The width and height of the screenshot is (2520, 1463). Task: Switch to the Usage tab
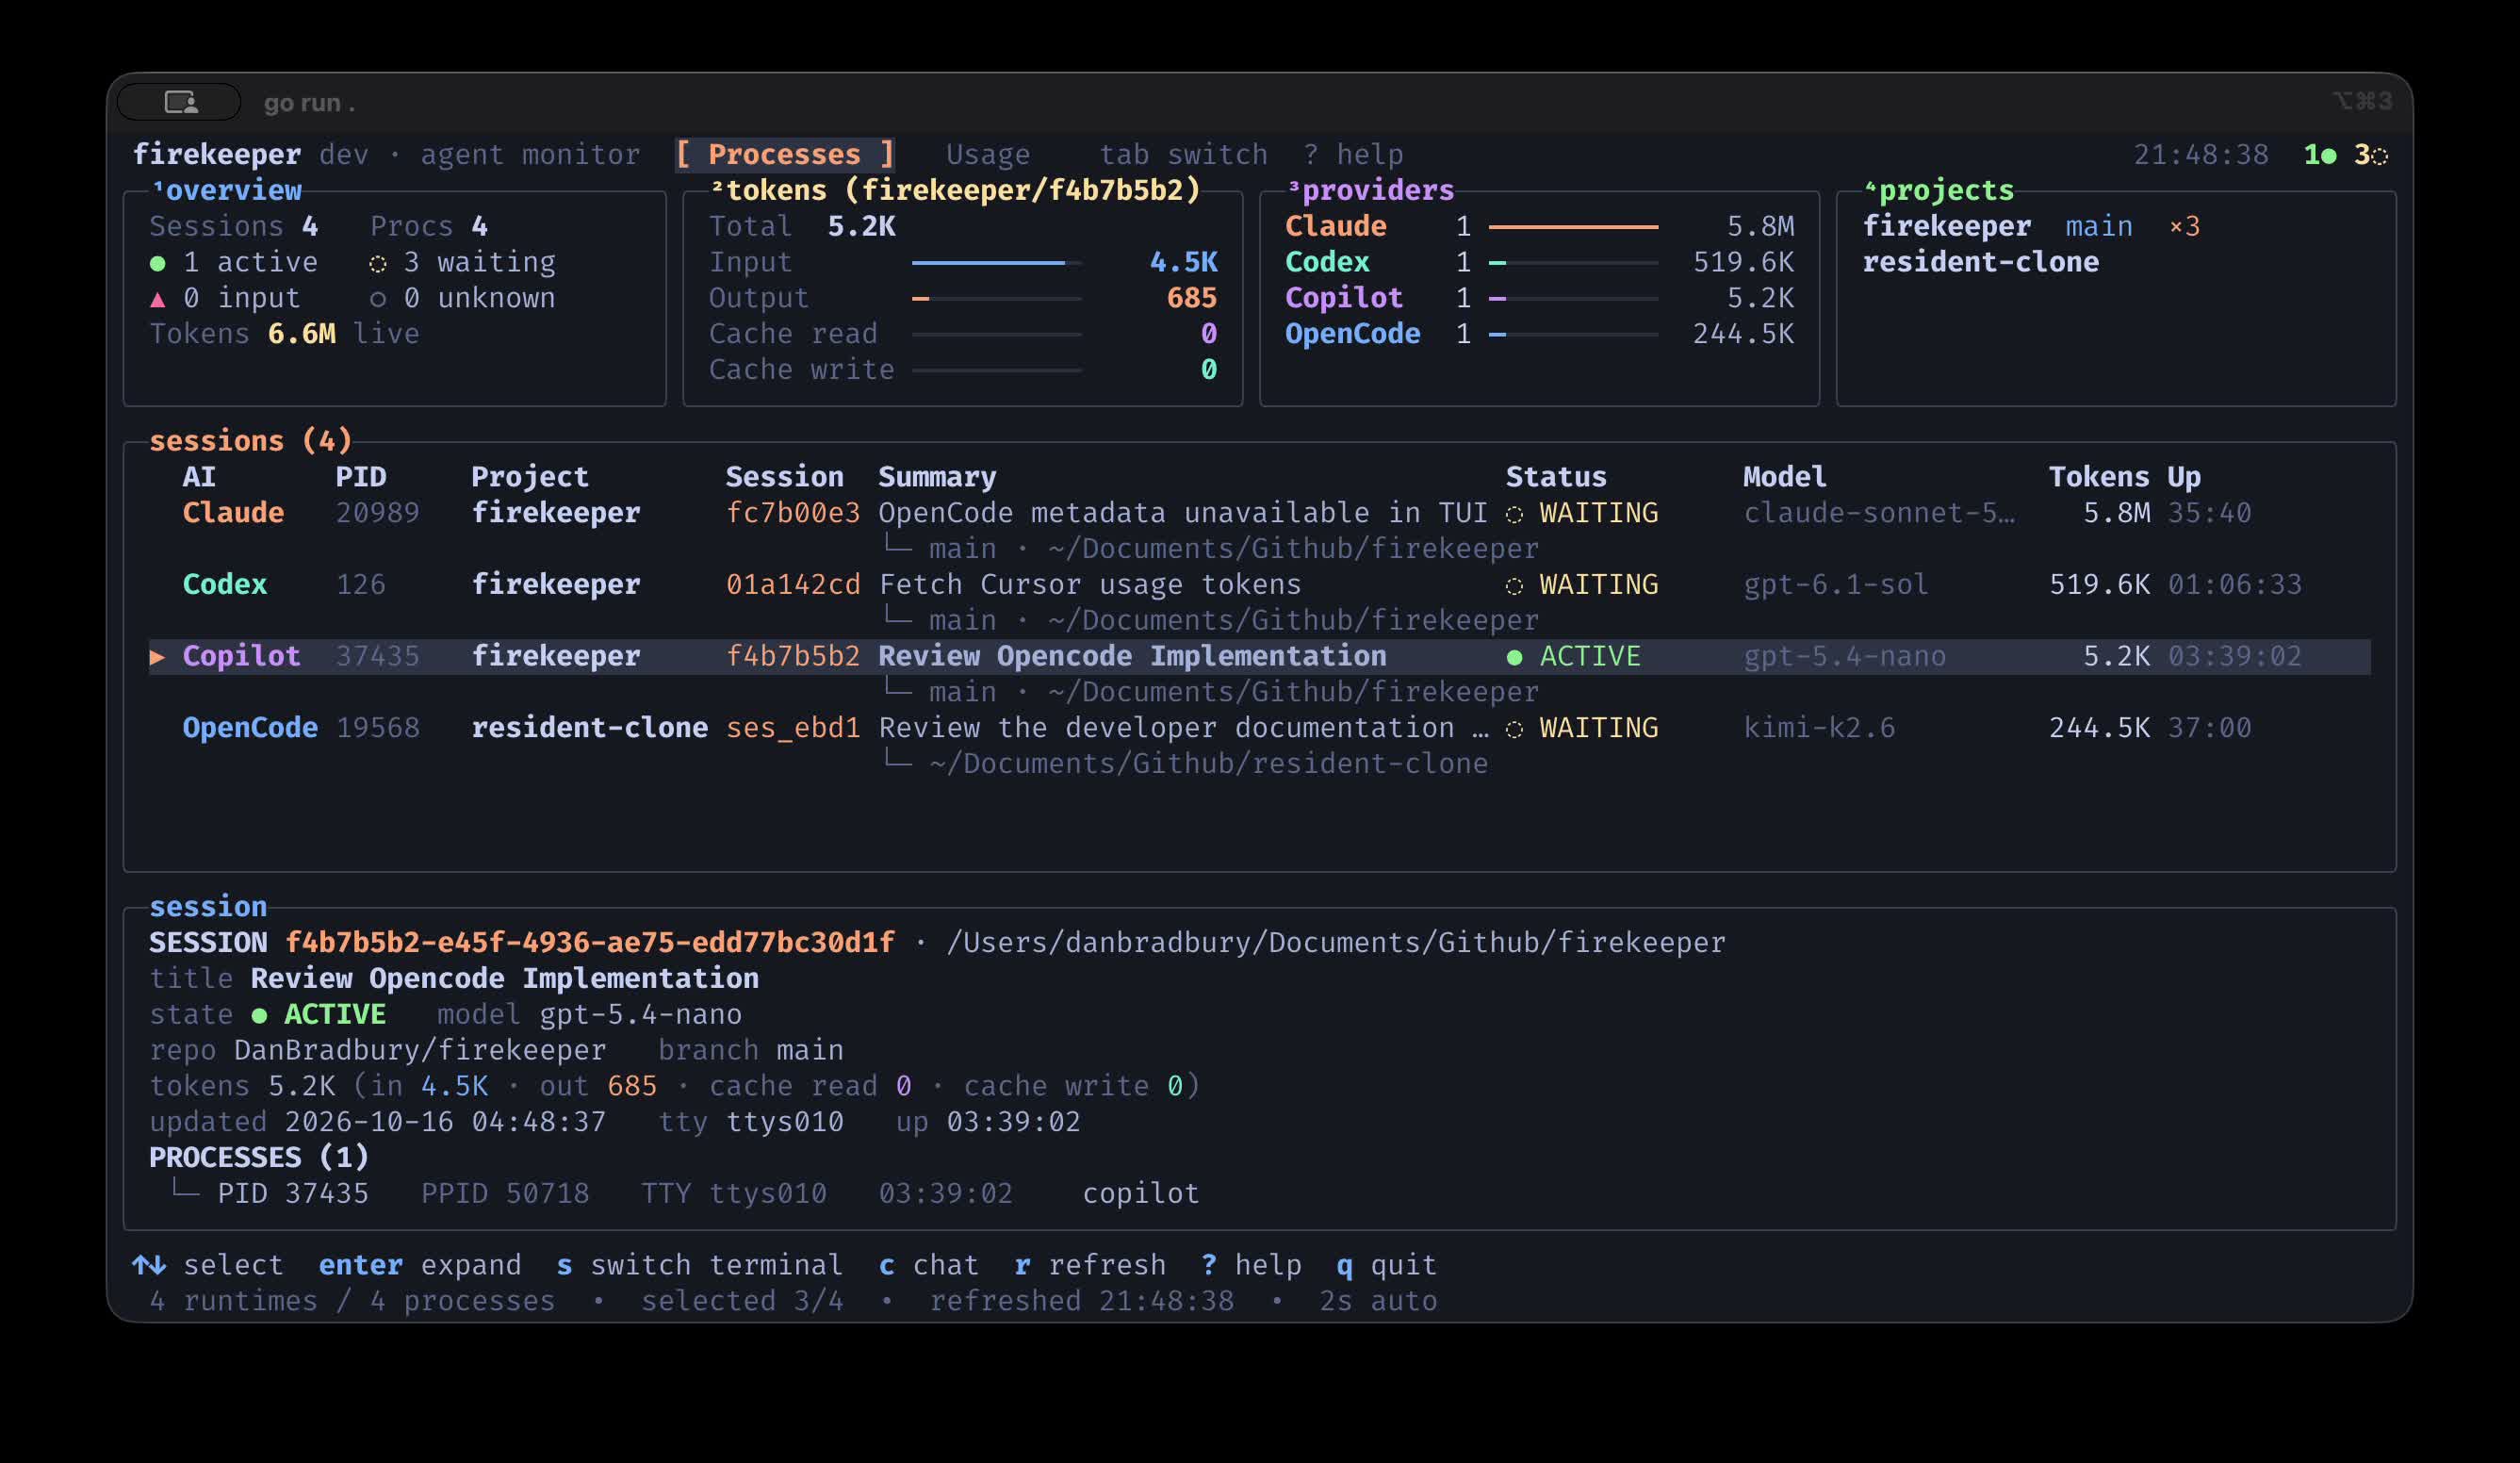(987, 154)
